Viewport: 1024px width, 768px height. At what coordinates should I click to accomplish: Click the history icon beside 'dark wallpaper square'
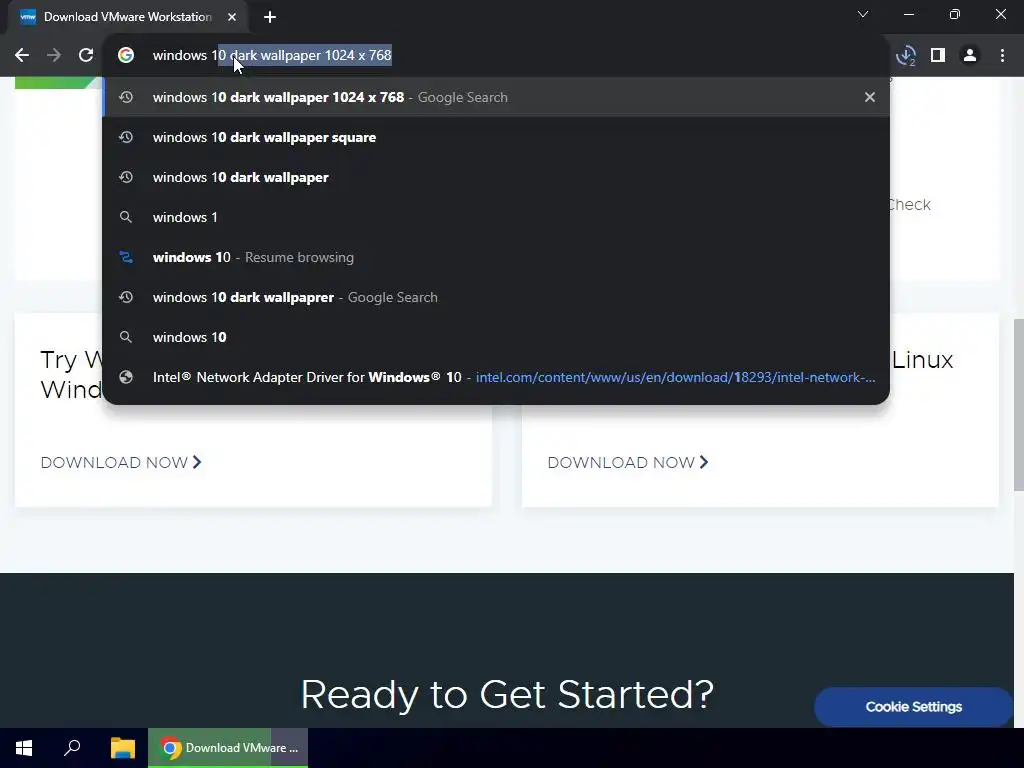click(x=126, y=137)
